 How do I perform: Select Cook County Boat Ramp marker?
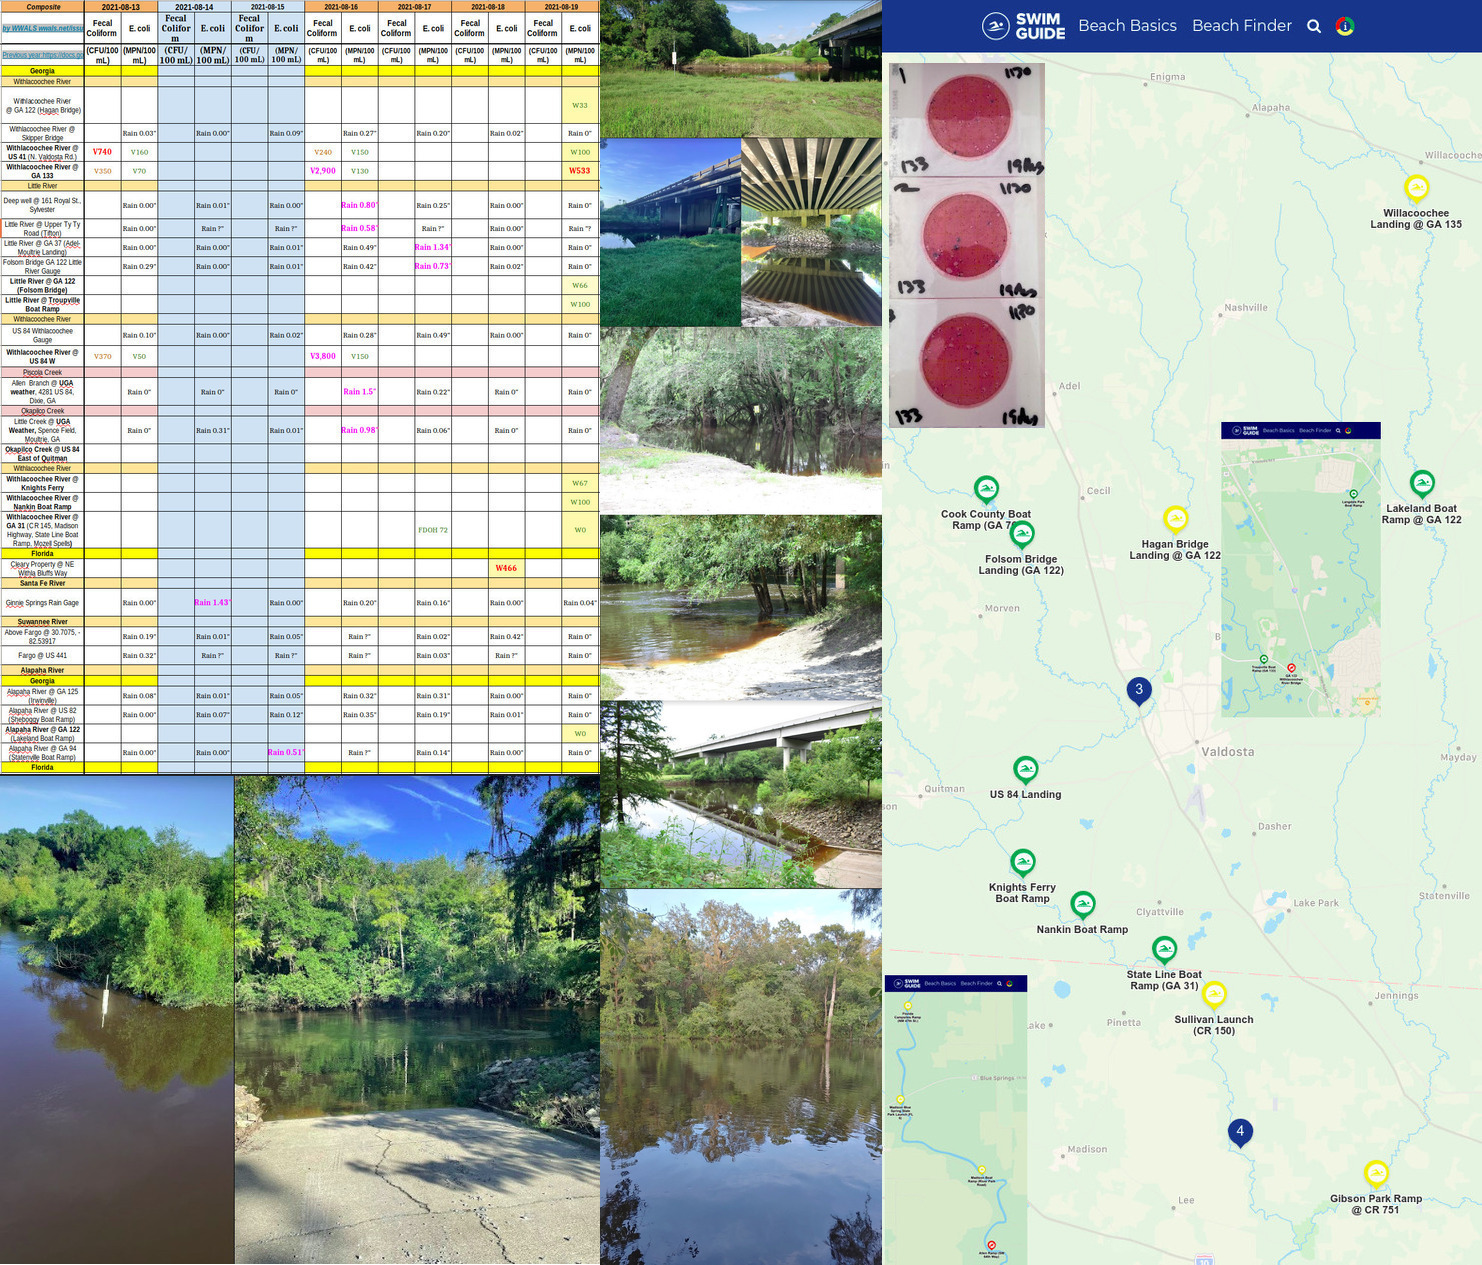(x=987, y=489)
